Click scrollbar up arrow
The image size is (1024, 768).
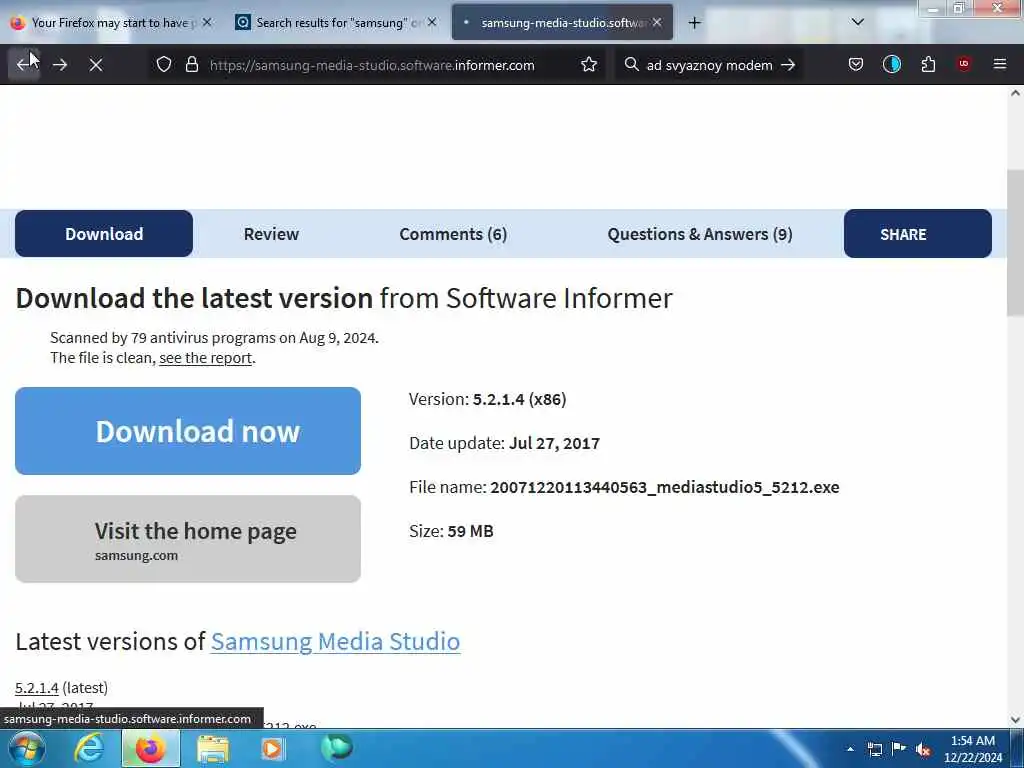point(1015,93)
